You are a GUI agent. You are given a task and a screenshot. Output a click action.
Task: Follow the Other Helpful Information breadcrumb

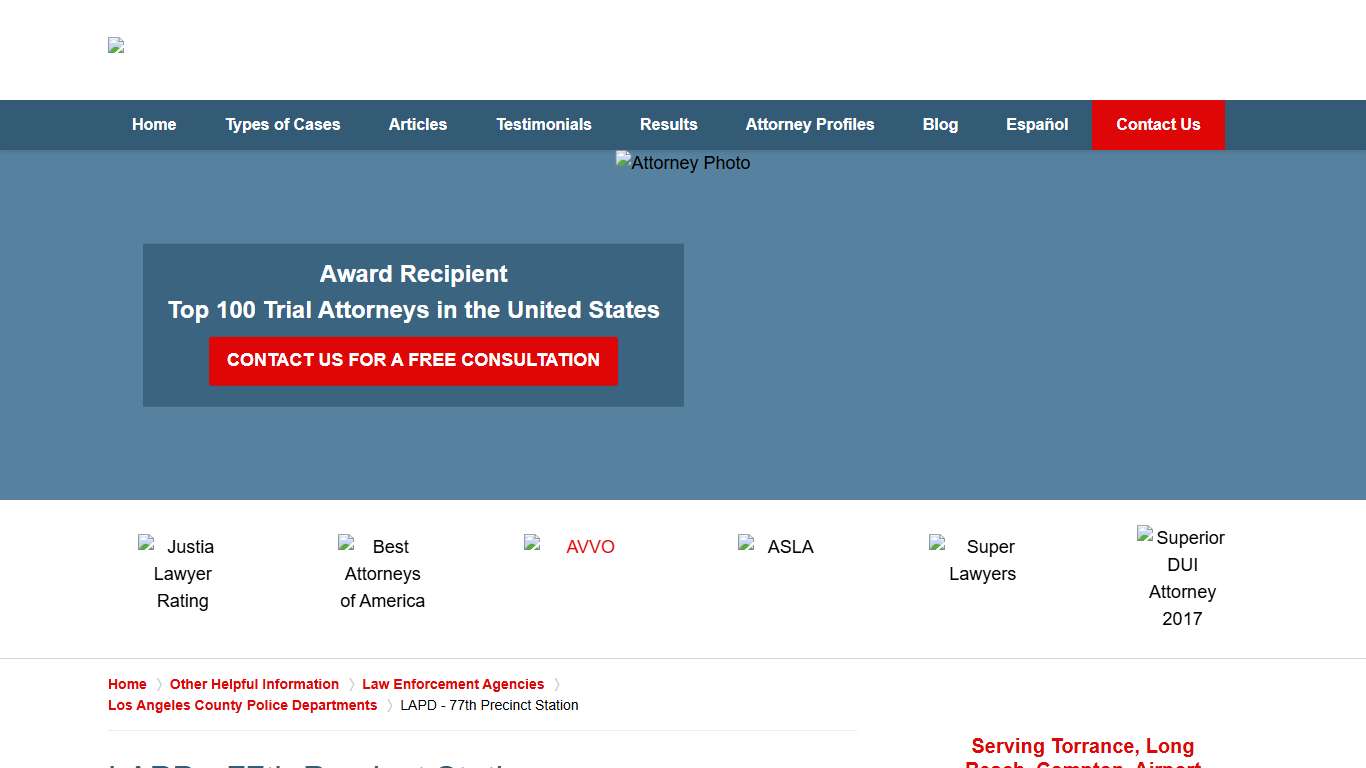point(254,684)
